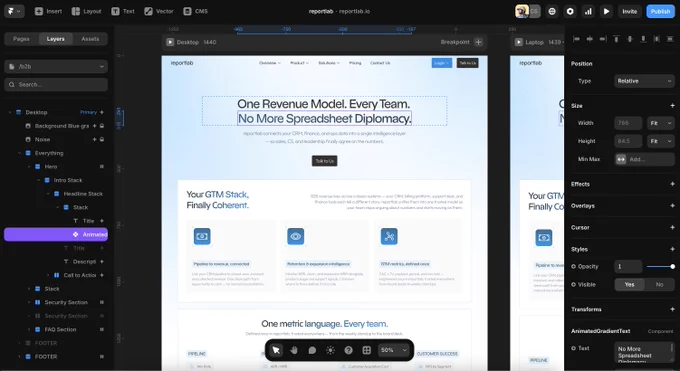680x371 pixels.
Task: Set Visible to No
Action: pos(659,285)
